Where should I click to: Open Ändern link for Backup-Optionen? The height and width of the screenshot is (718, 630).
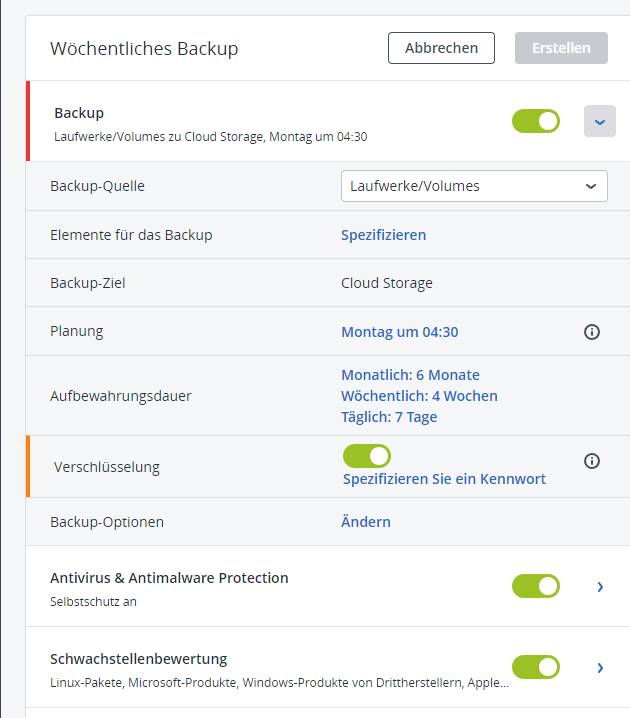coord(365,522)
